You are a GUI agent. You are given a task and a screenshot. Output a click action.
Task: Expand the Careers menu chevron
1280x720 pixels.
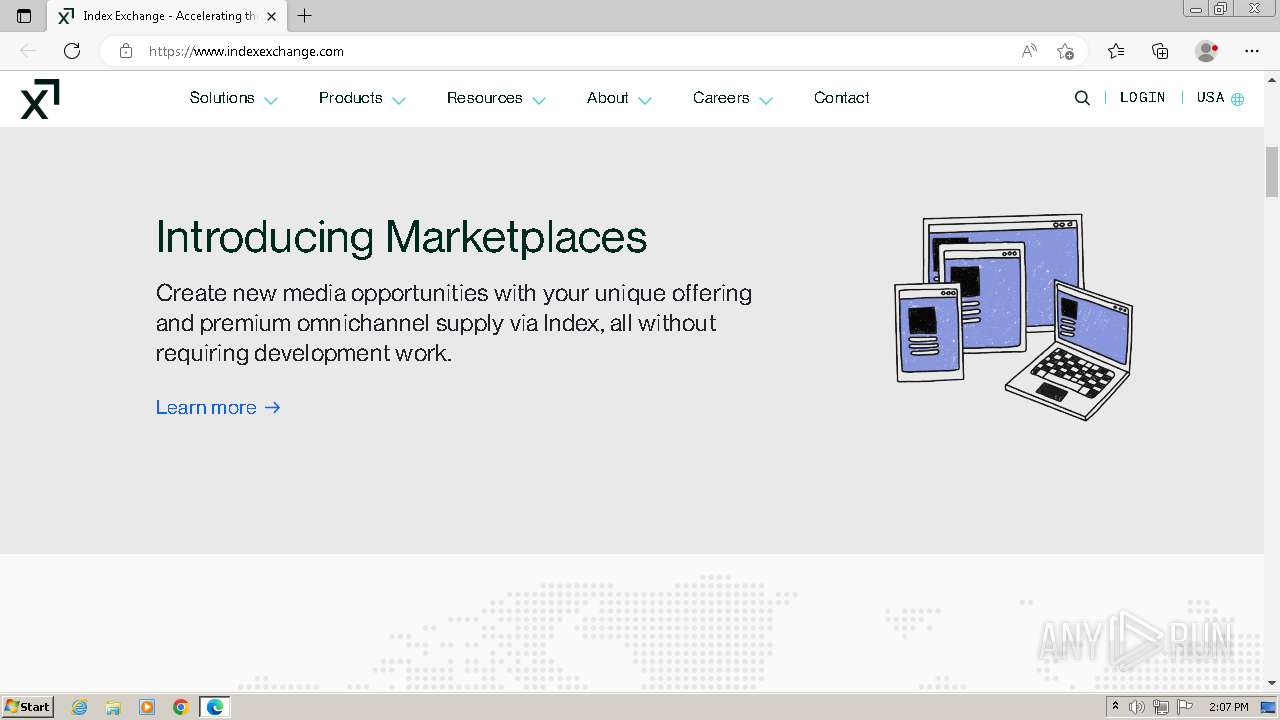tap(766, 100)
